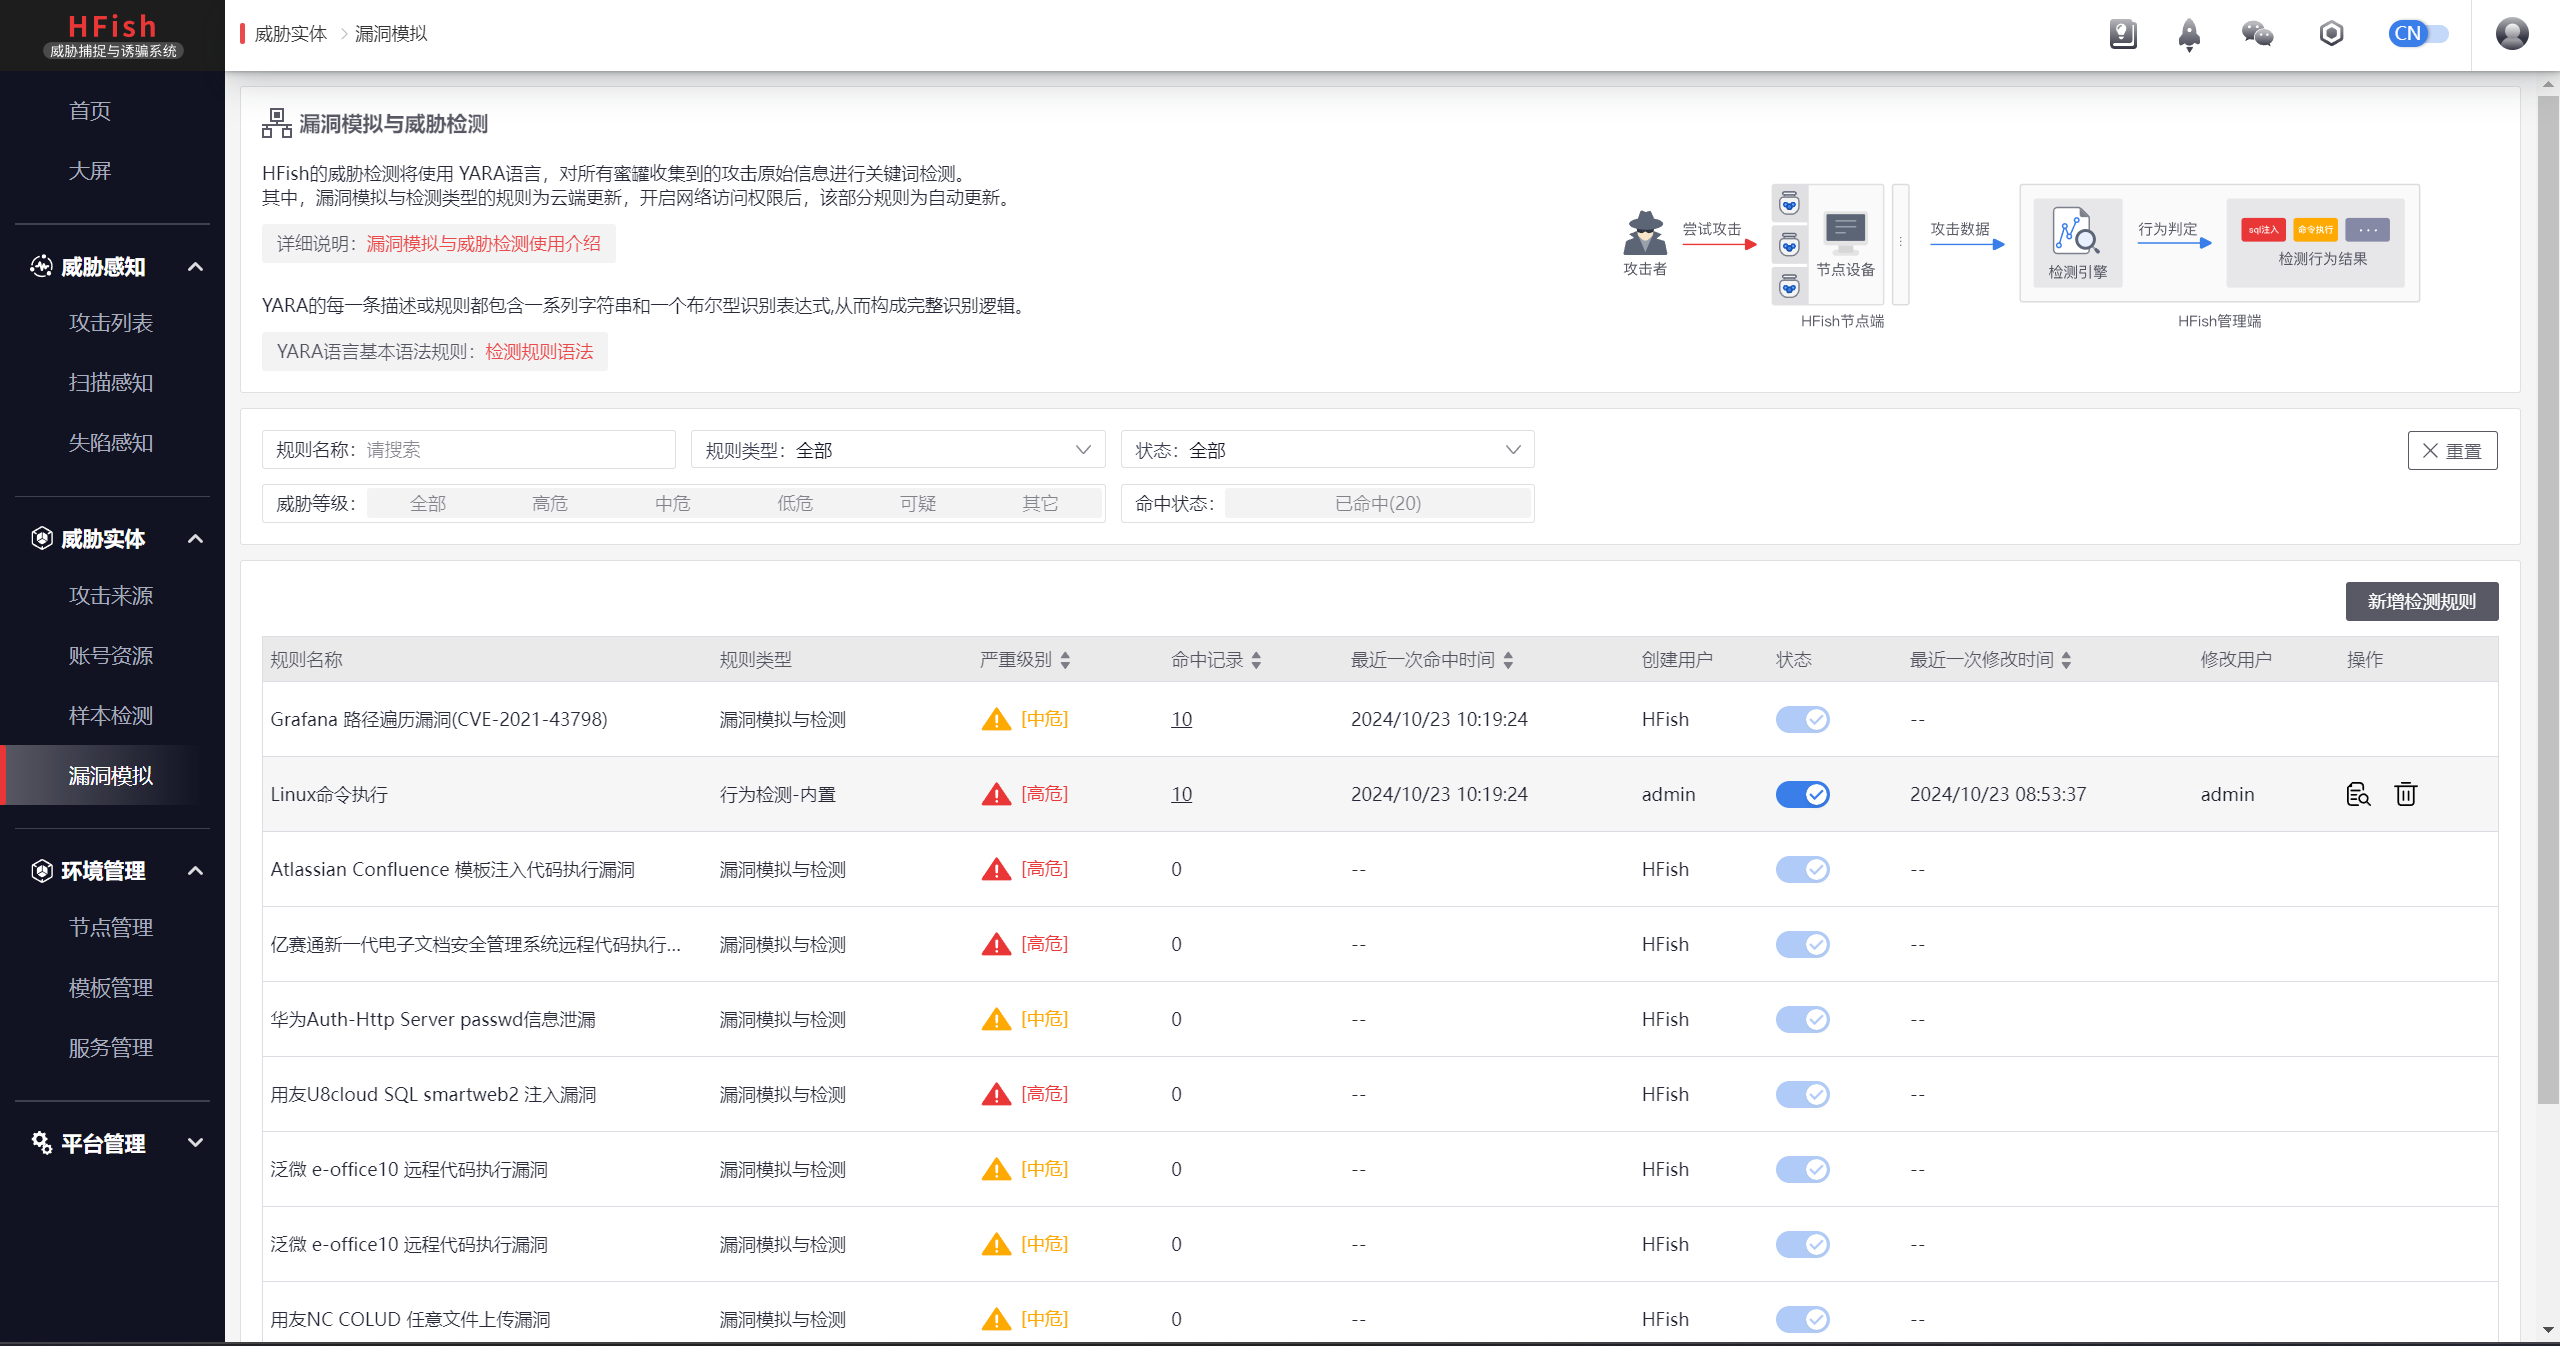2560x1346 pixels.
Task: Open 失陷感知 in sidebar
Action: tap(111, 443)
